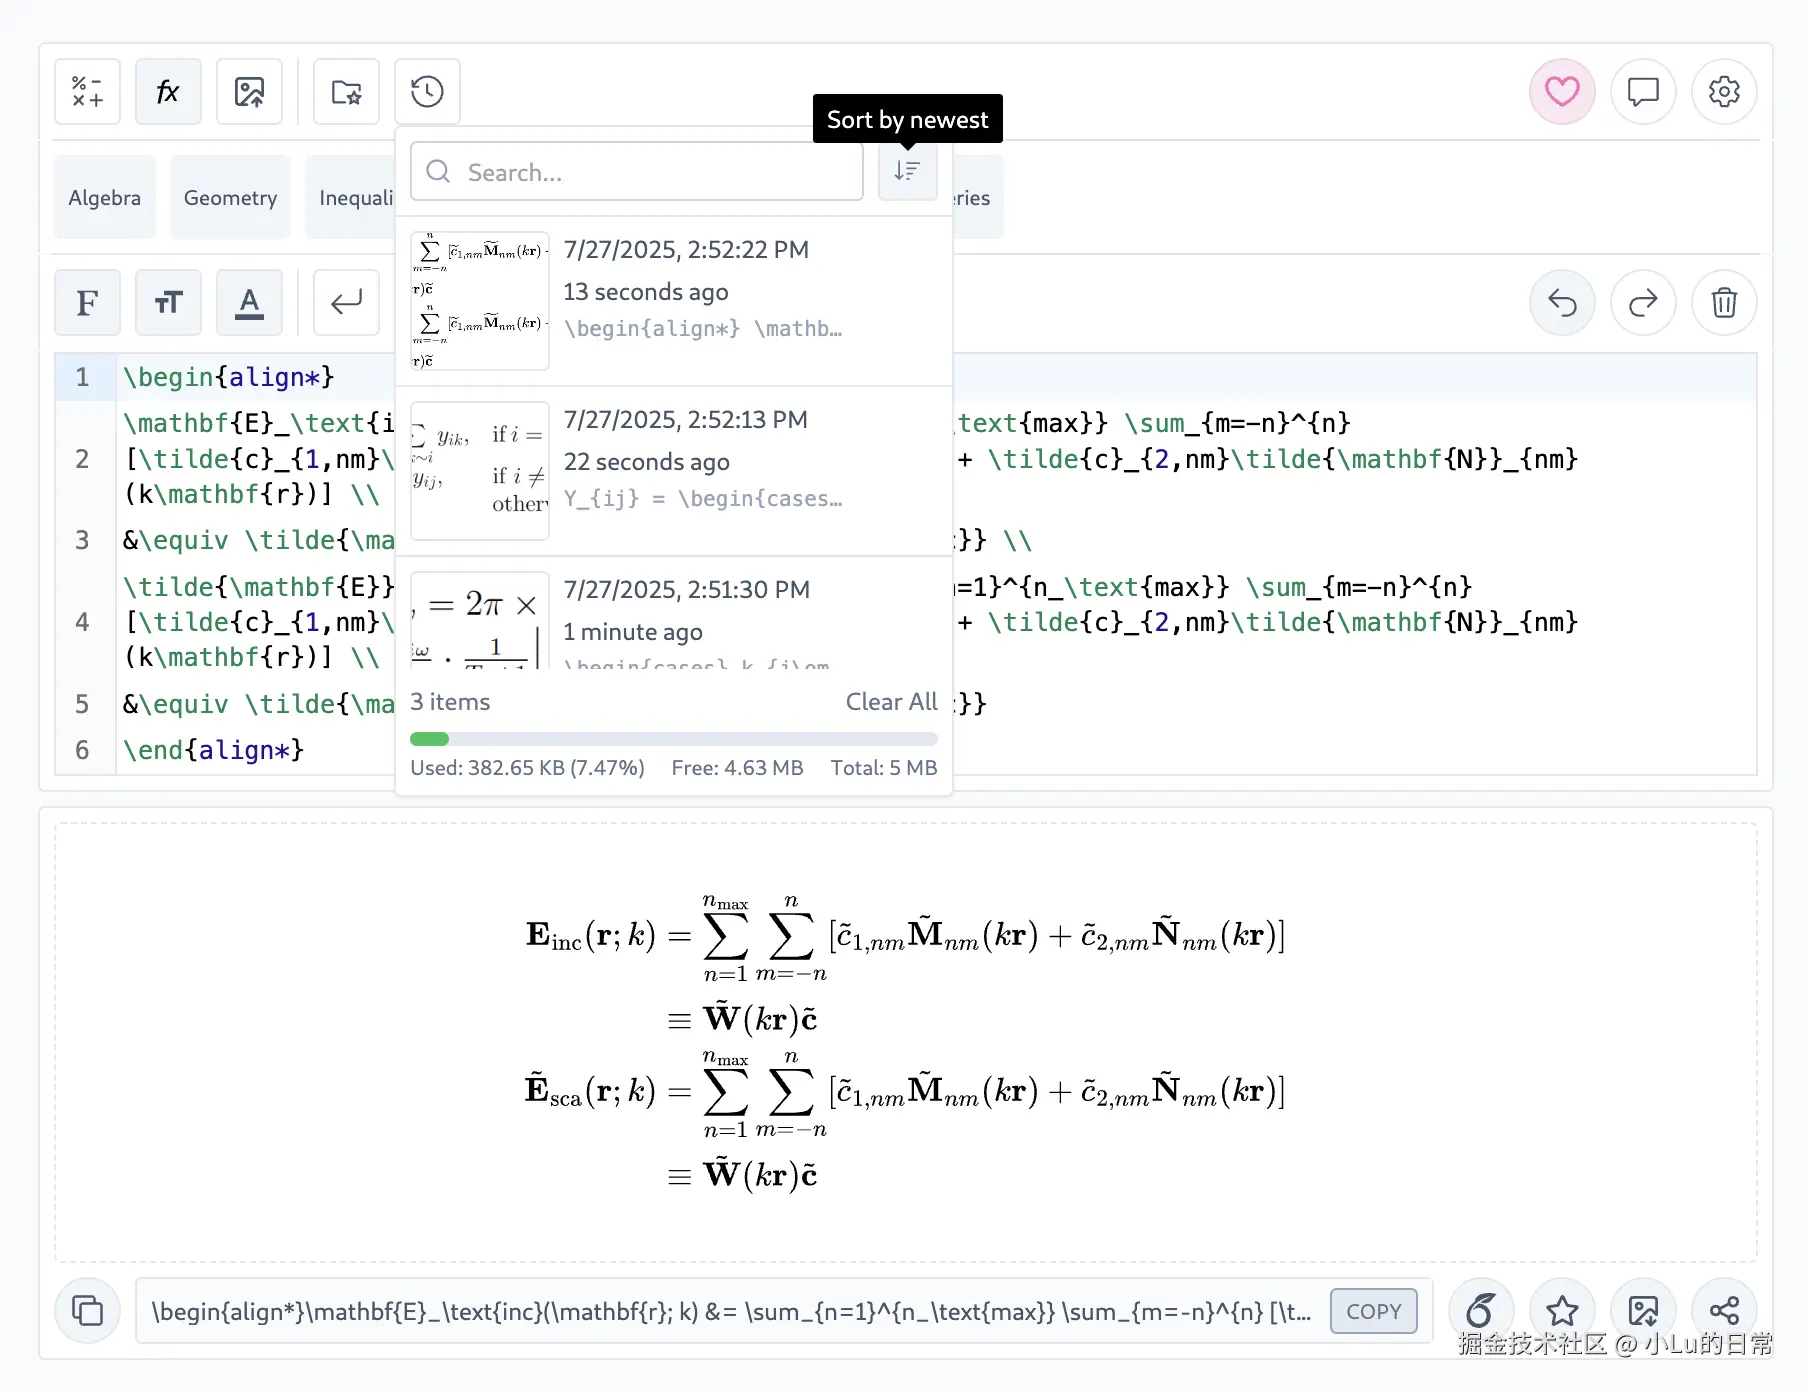Select the Algebra category tab
Image resolution: width=1808 pixels, height=1392 pixels.
pos(104,198)
